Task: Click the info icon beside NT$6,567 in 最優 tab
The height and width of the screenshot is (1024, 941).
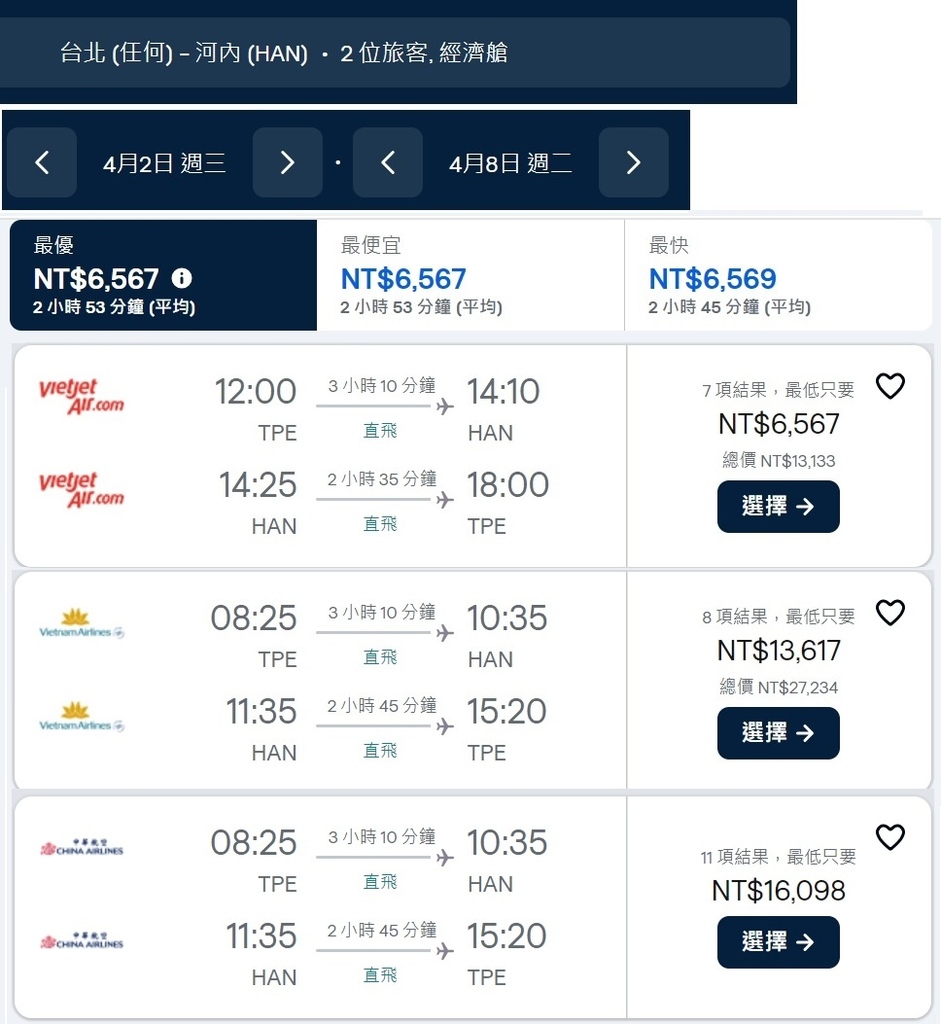Action: [x=182, y=279]
